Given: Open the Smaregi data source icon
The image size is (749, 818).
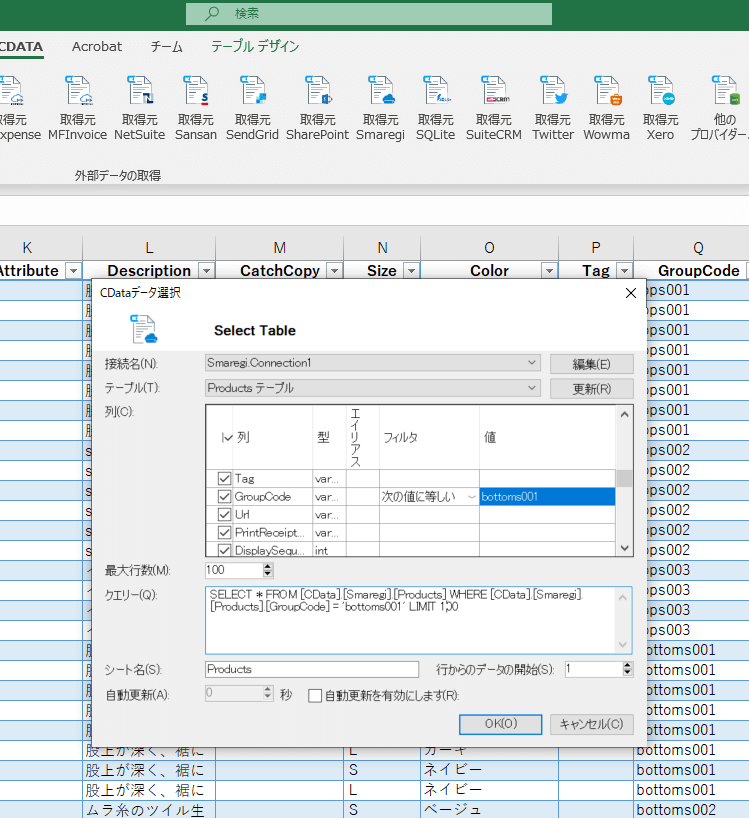Looking at the screenshot, I should (380, 93).
